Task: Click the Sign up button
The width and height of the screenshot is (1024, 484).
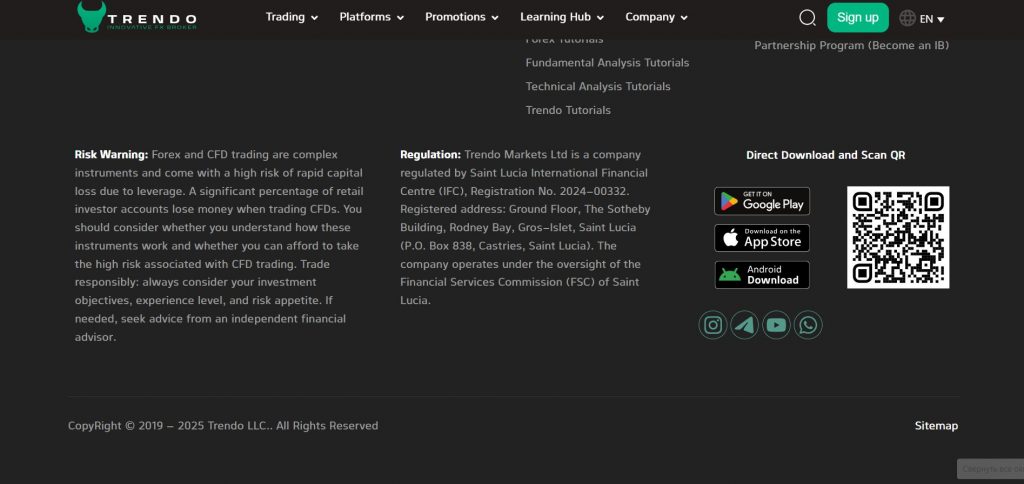Action: 857,17
